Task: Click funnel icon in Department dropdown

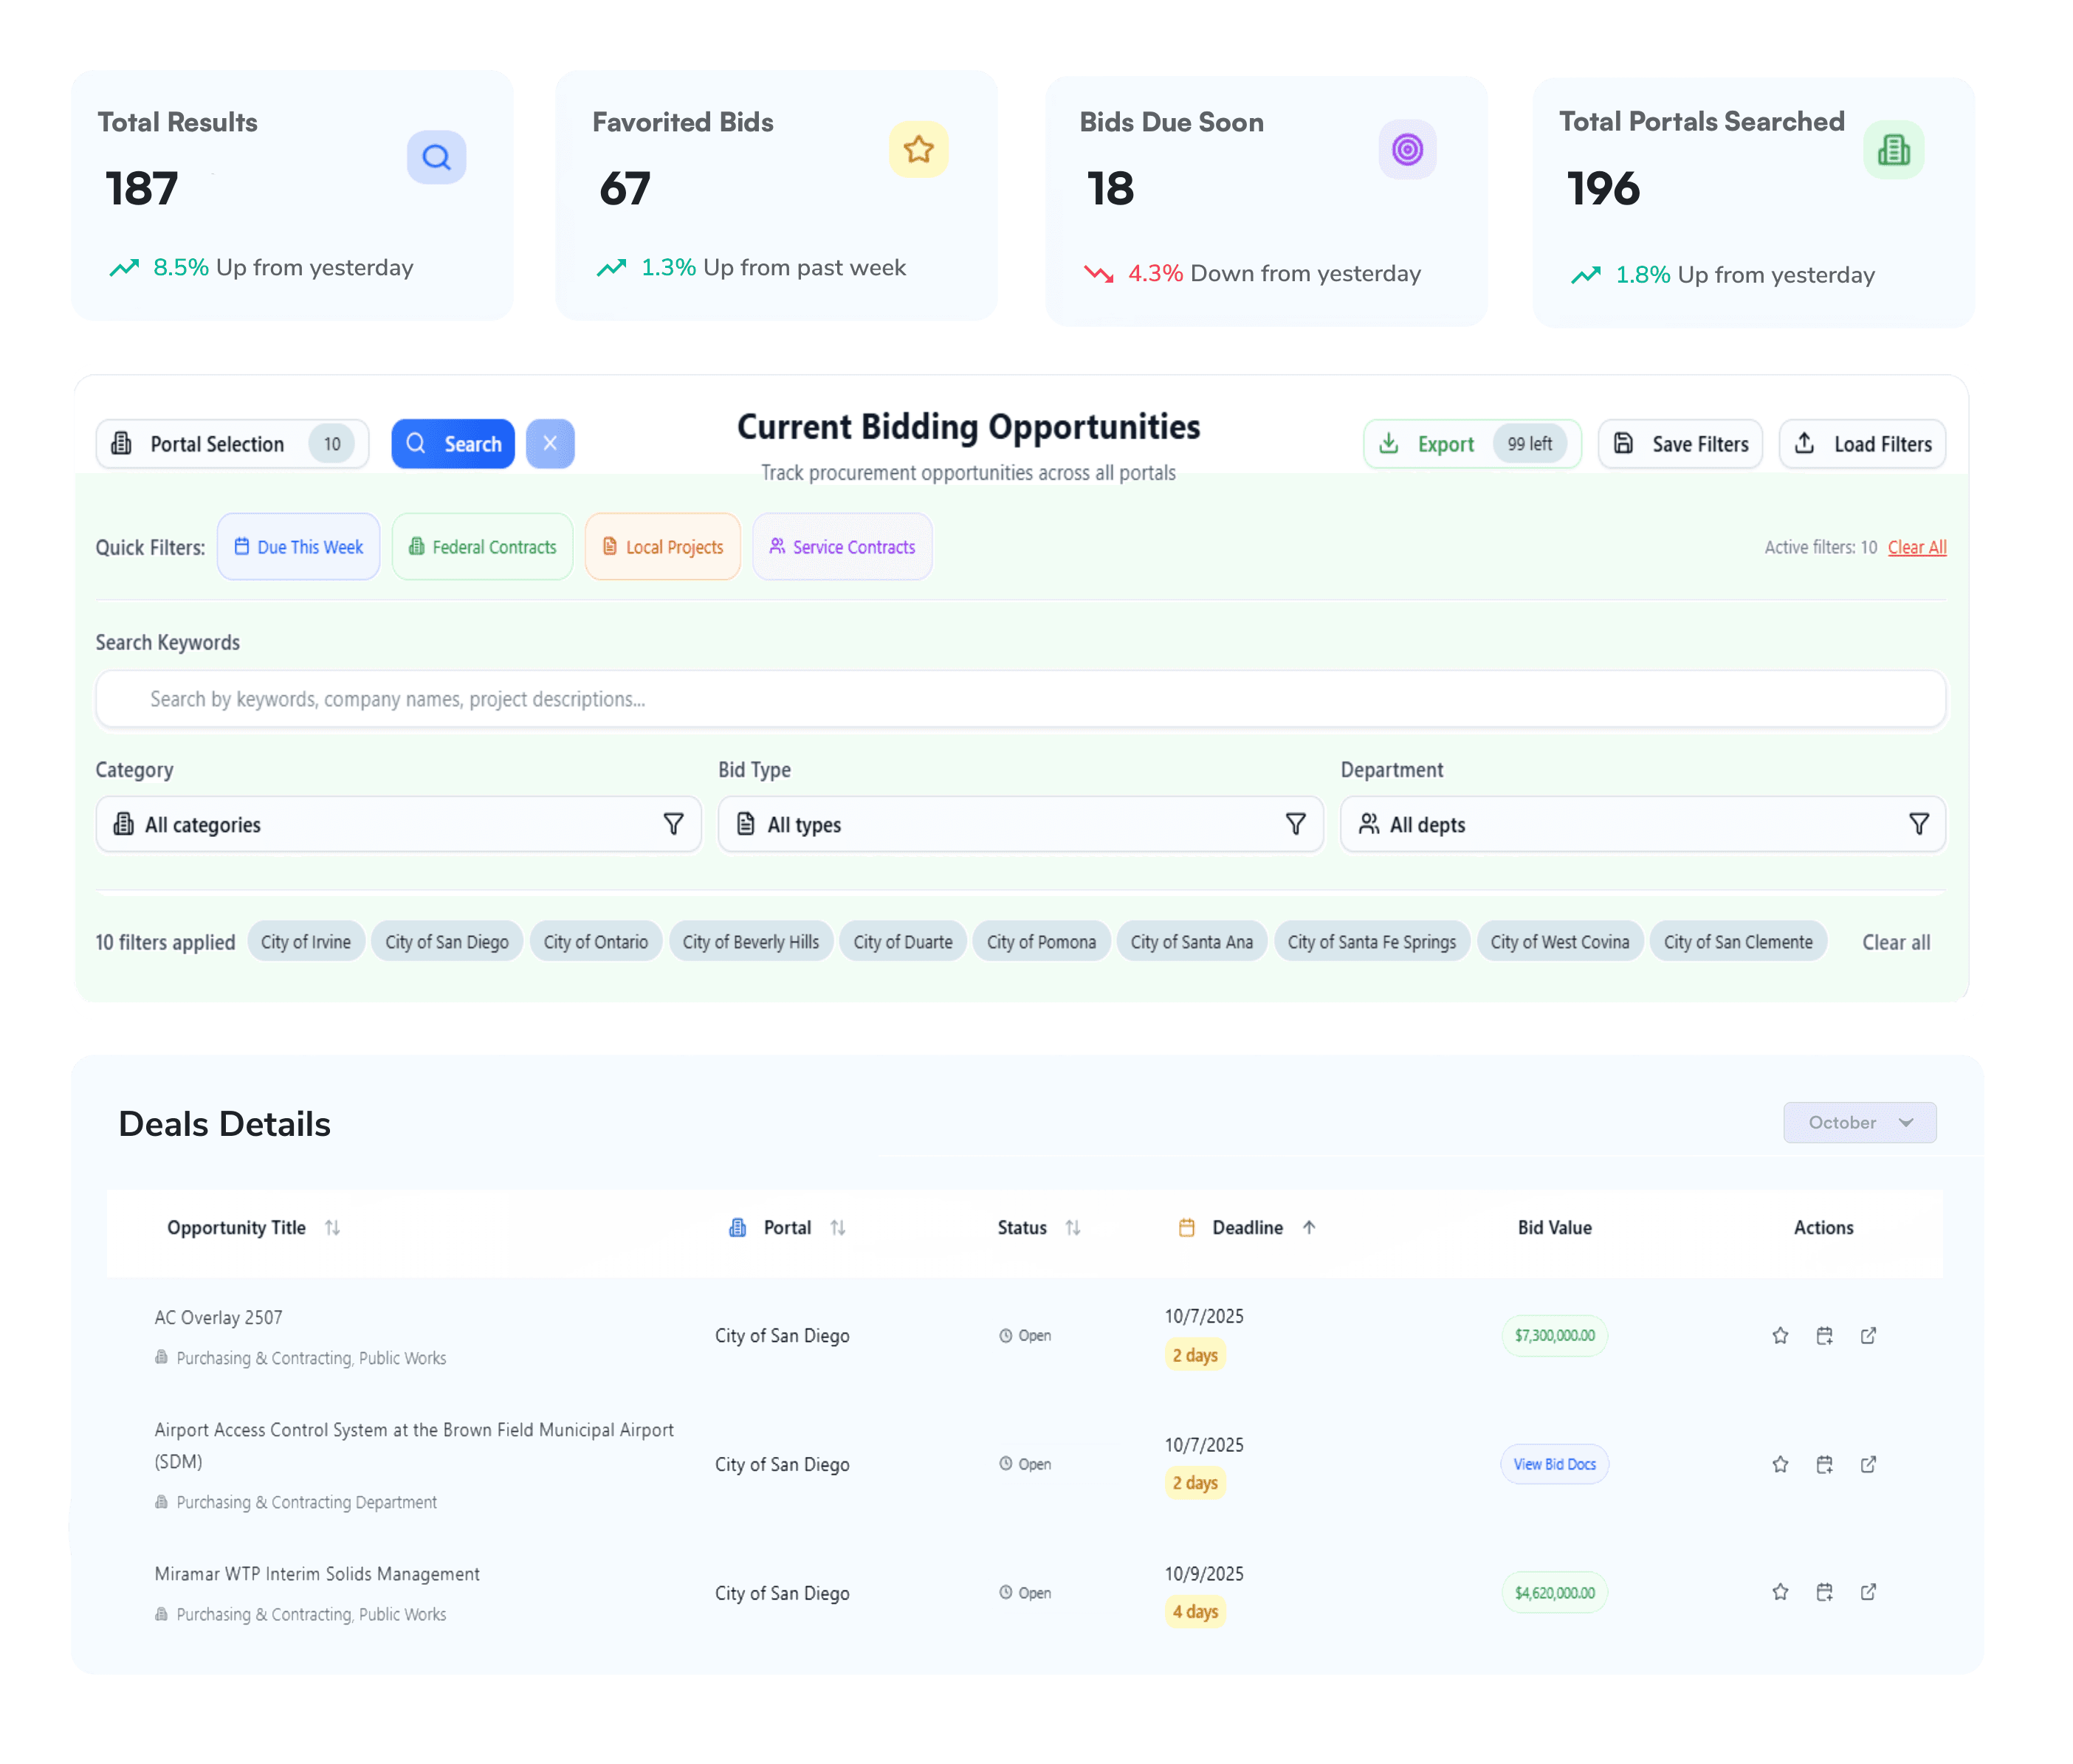Action: click(x=1918, y=824)
